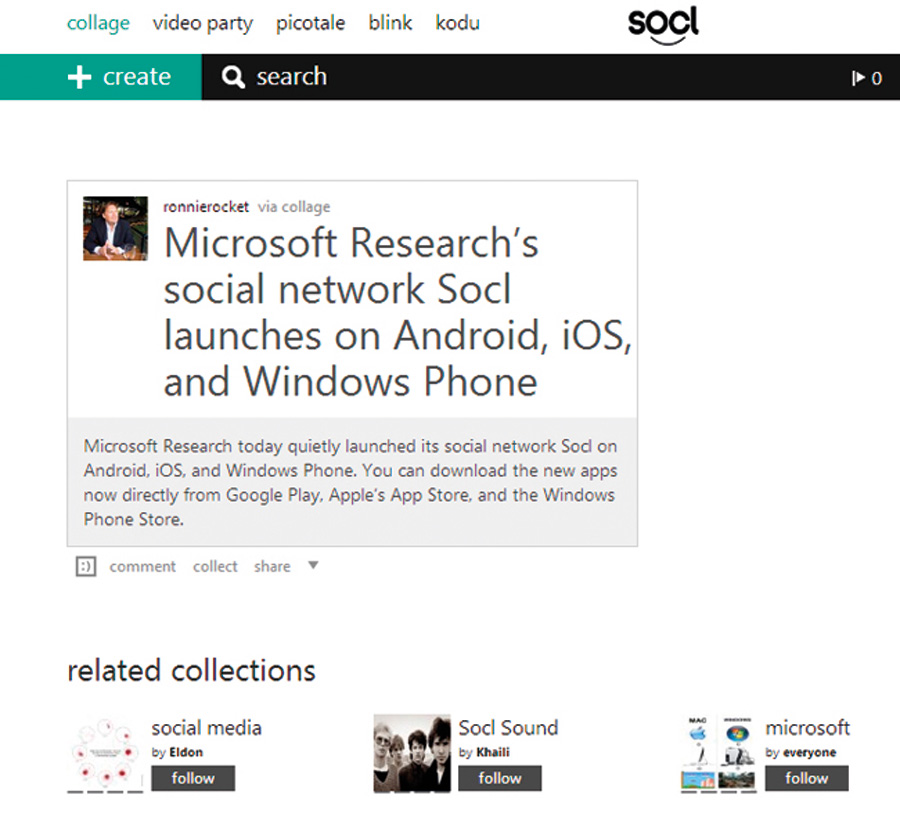Open the kodu tab

(x=457, y=23)
